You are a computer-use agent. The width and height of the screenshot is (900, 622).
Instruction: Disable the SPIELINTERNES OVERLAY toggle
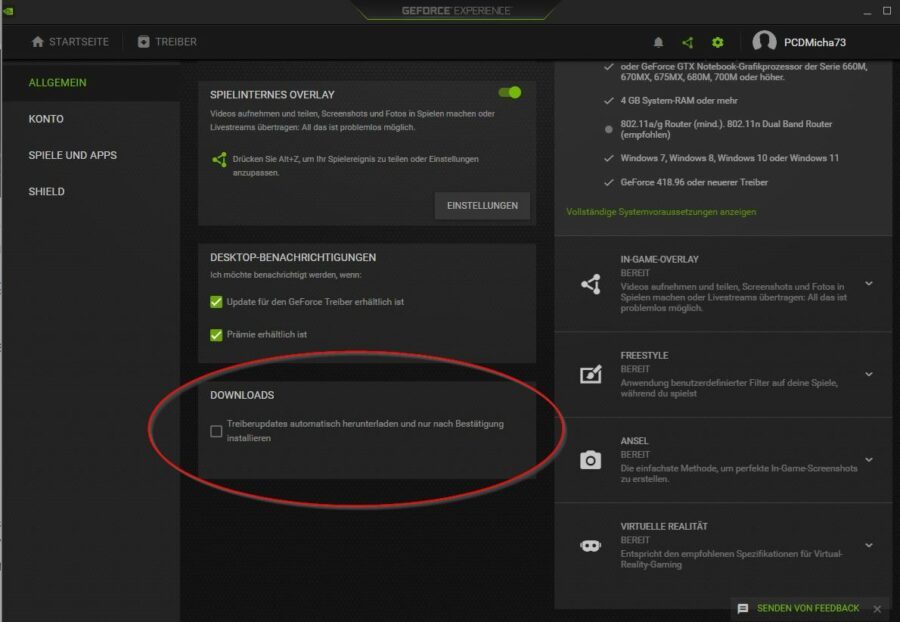tap(510, 91)
